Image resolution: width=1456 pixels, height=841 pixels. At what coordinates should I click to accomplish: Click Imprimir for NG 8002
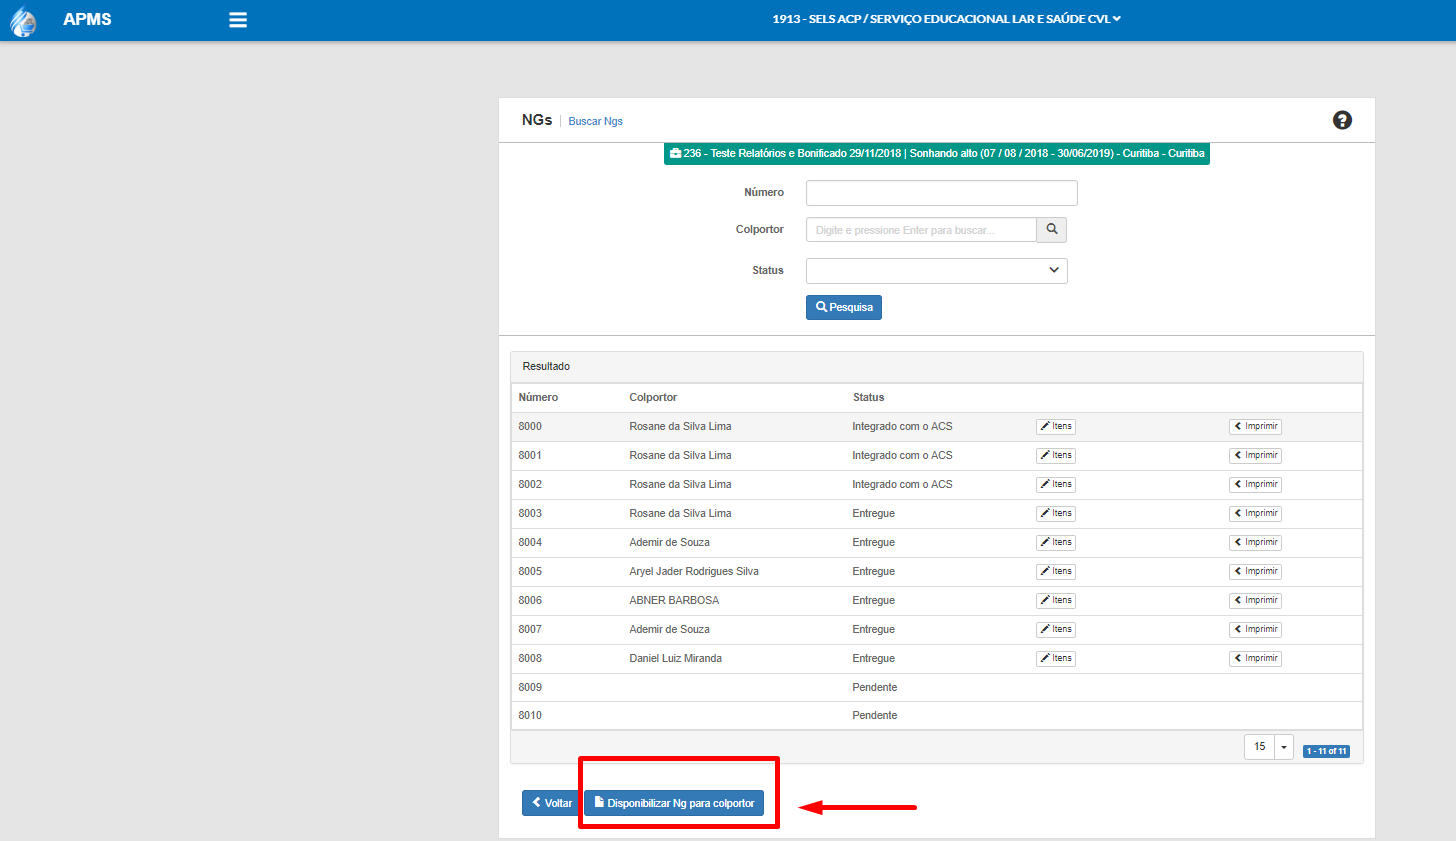[x=1255, y=484]
